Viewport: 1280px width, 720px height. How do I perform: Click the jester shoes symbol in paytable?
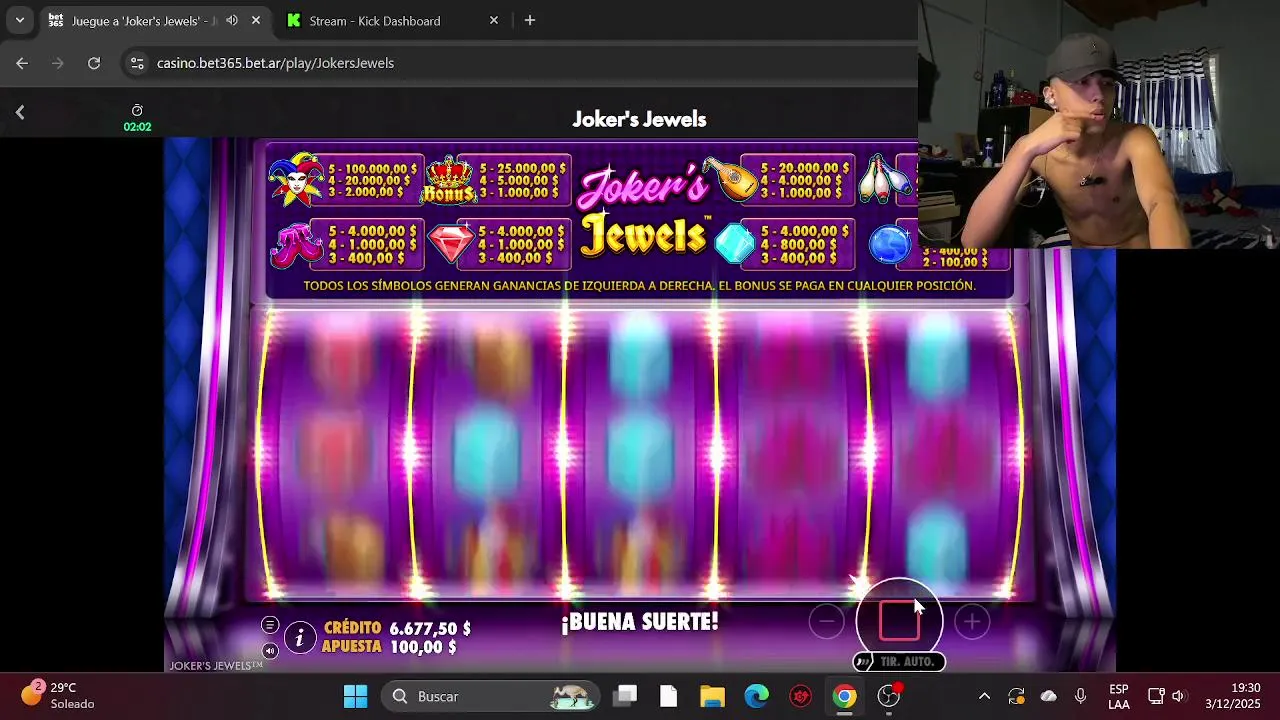[297, 244]
